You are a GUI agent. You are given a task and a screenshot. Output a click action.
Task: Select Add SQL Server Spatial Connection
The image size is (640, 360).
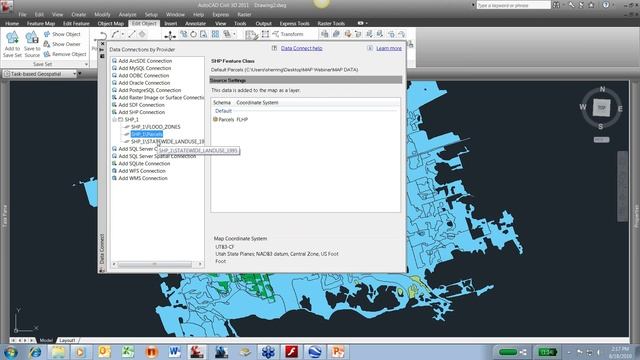click(x=157, y=156)
